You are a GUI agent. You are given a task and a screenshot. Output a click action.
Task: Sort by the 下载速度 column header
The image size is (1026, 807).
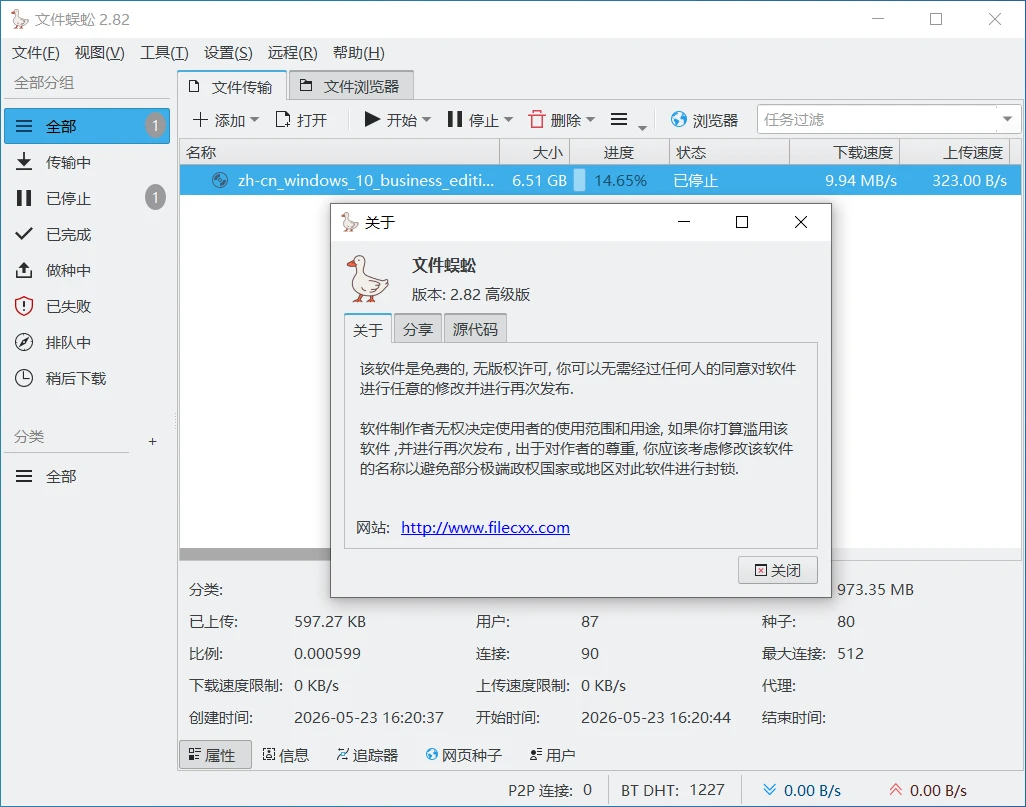pos(845,152)
